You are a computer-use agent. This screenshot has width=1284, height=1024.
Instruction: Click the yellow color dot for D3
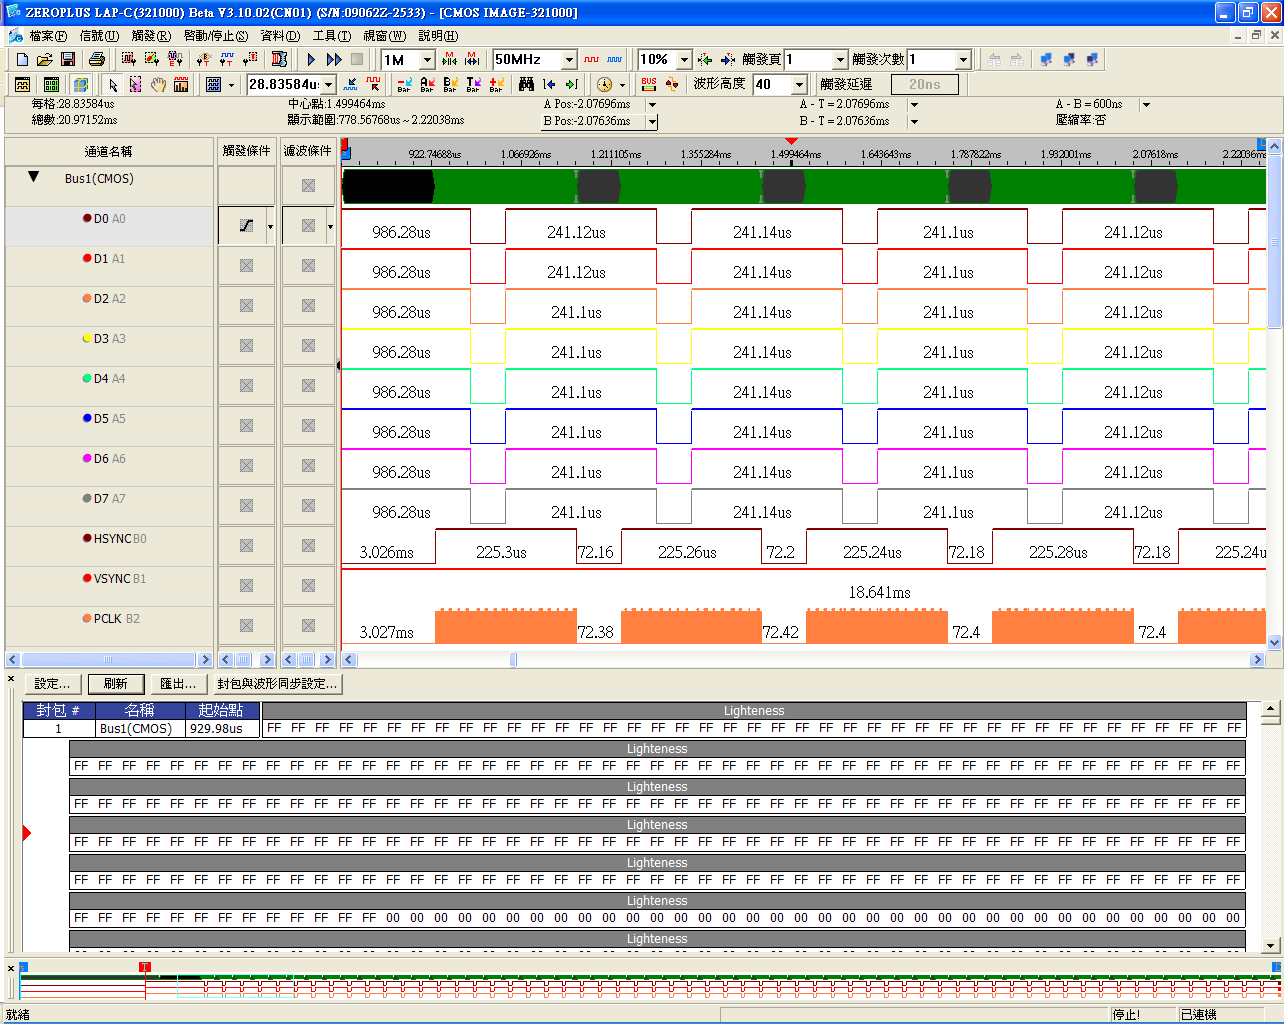pyautogui.click(x=87, y=338)
